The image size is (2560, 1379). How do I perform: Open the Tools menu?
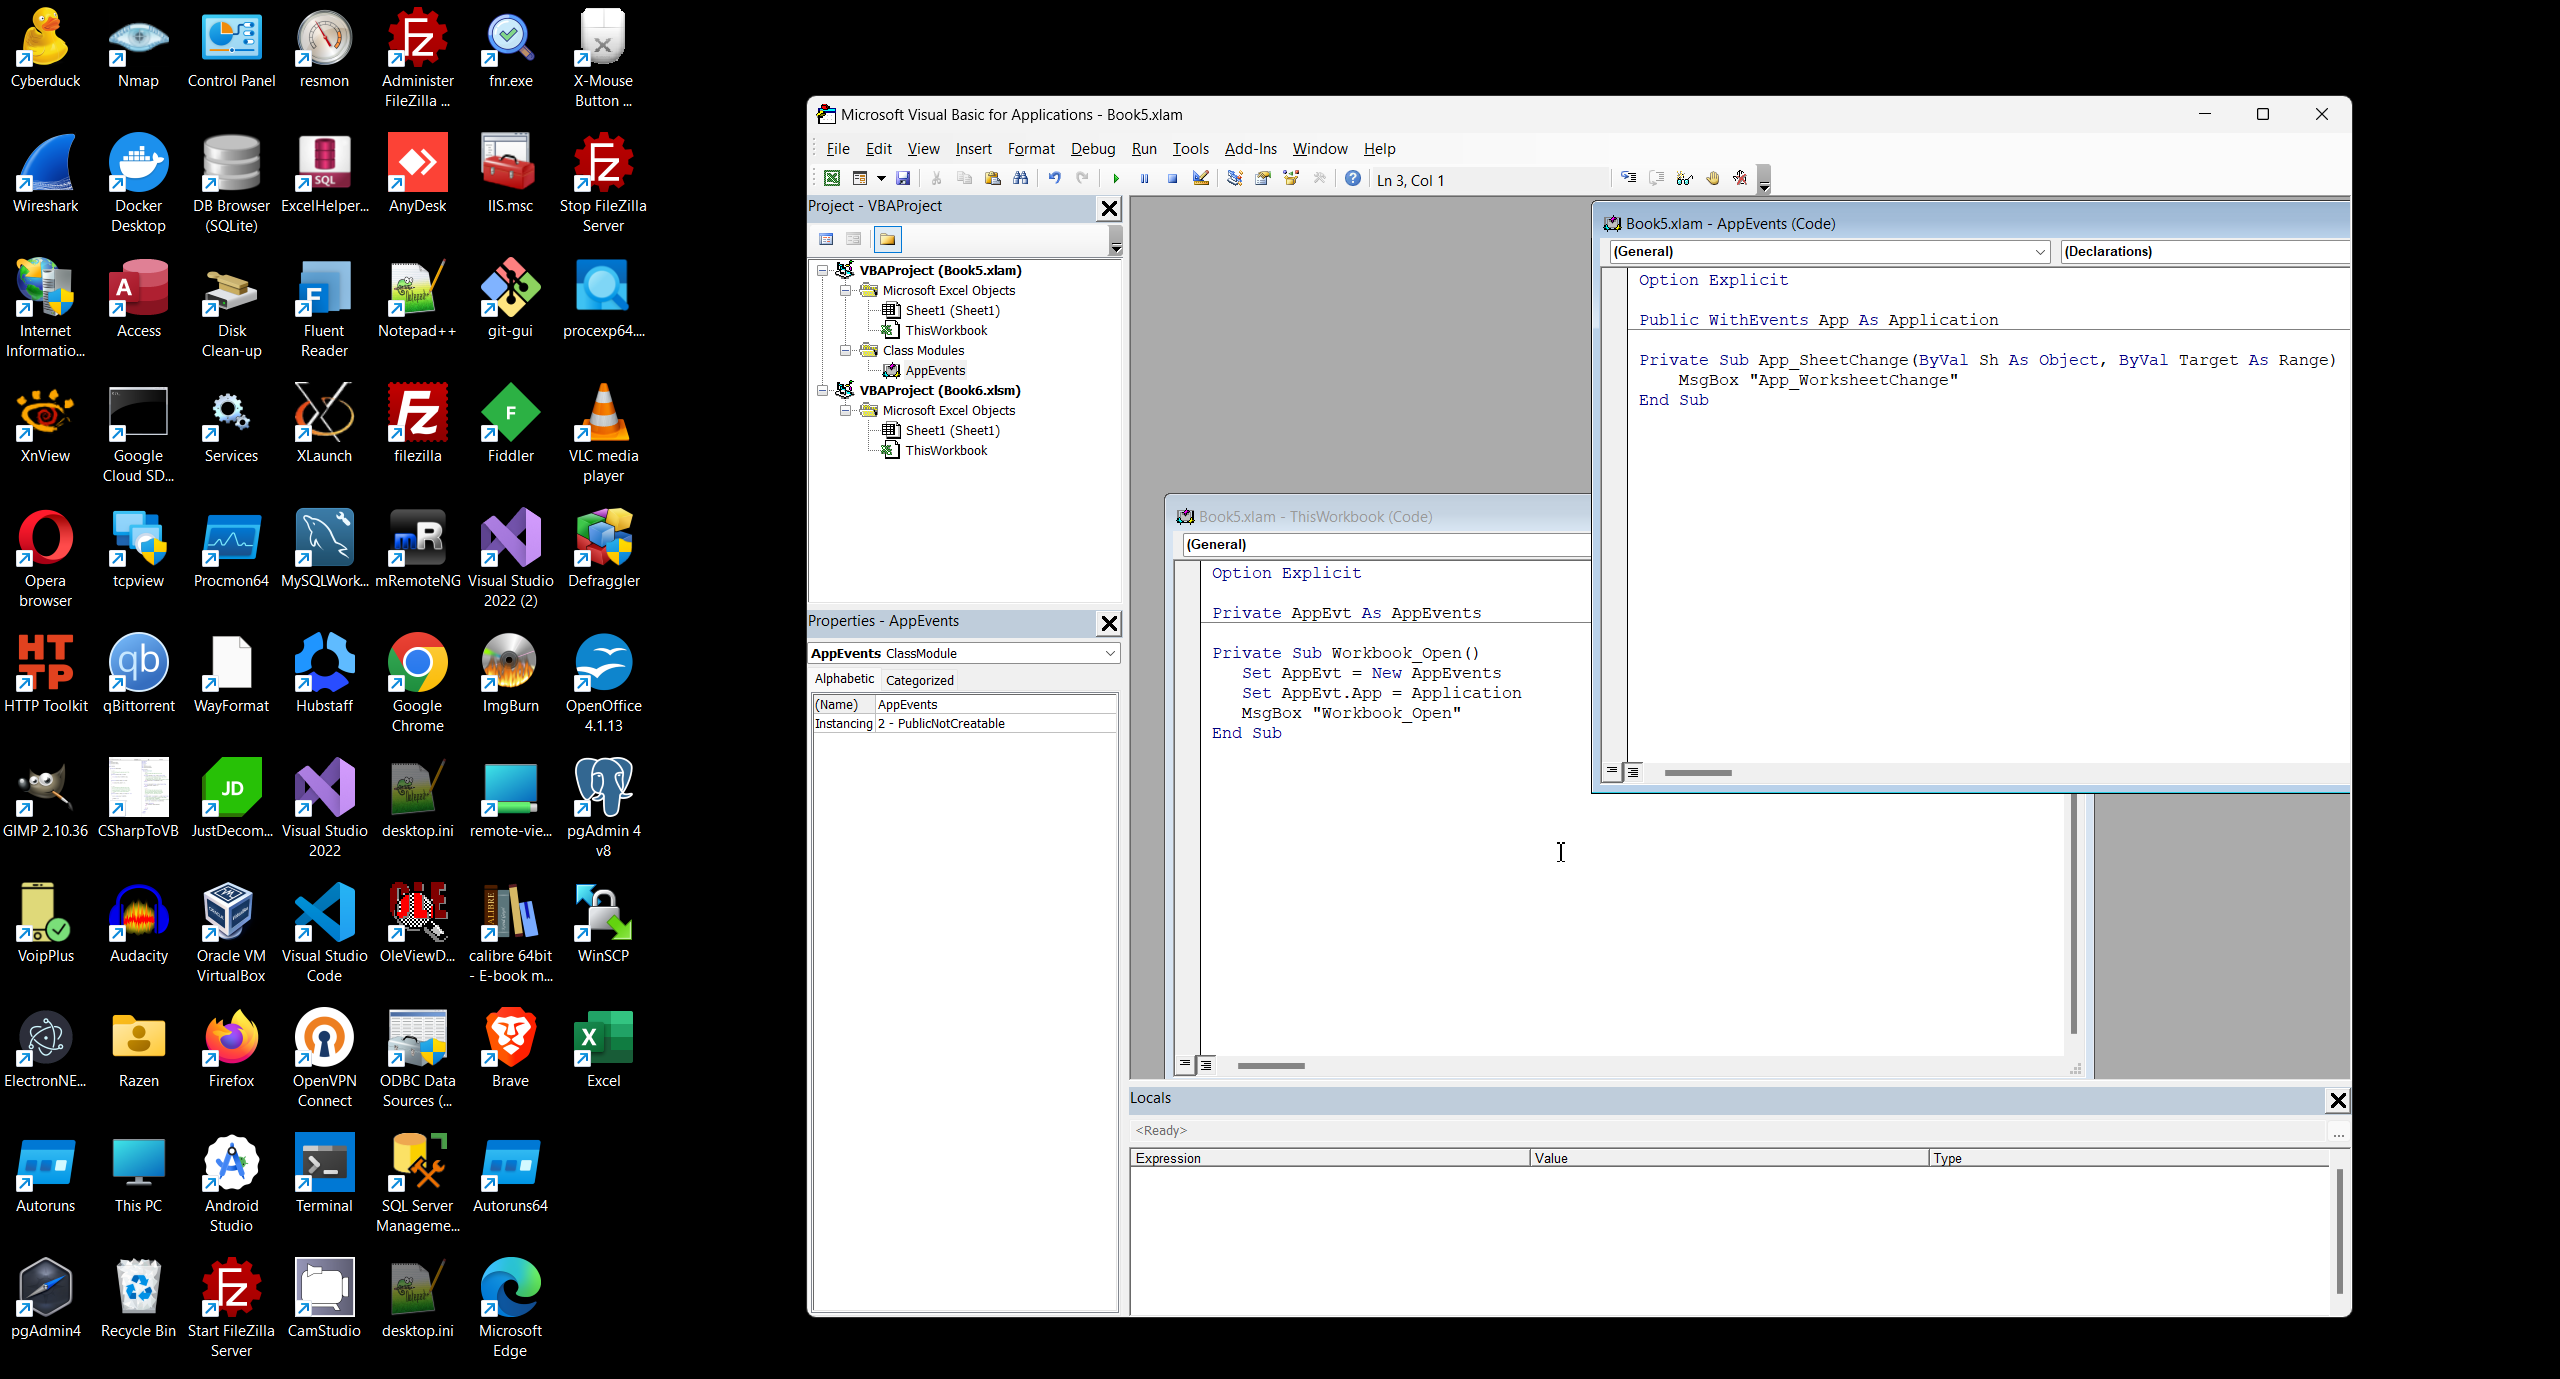(x=1190, y=149)
